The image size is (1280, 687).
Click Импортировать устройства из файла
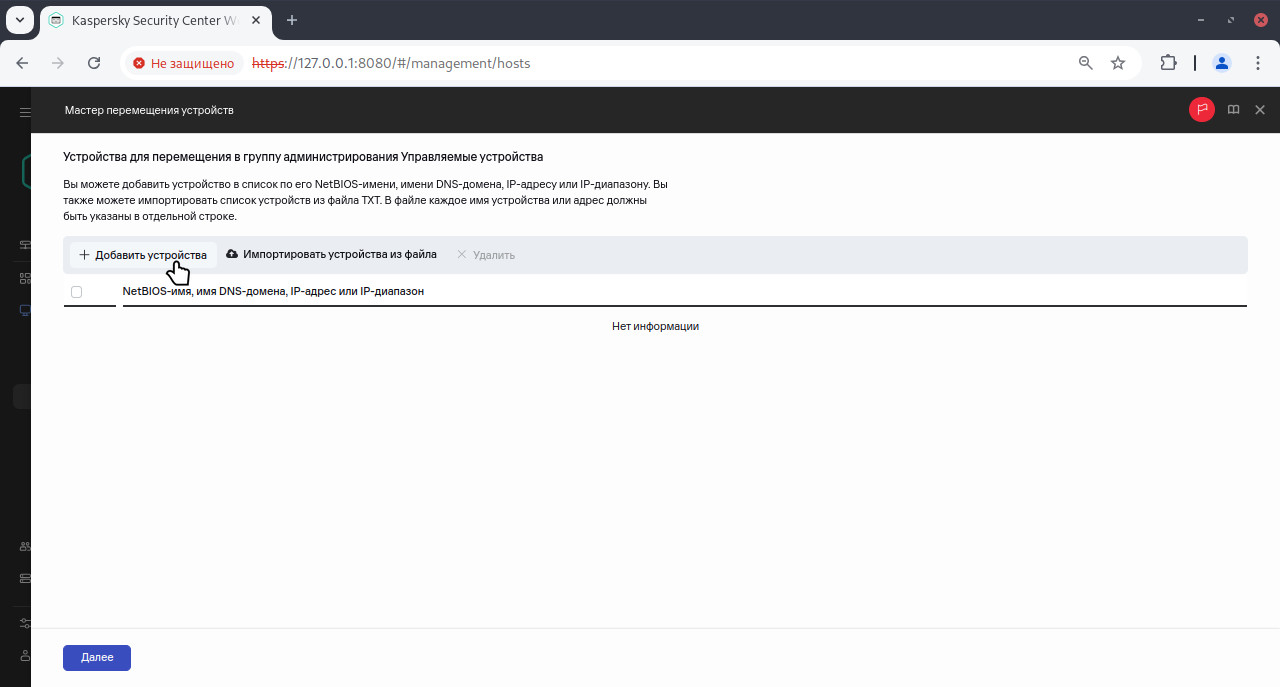click(332, 255)
